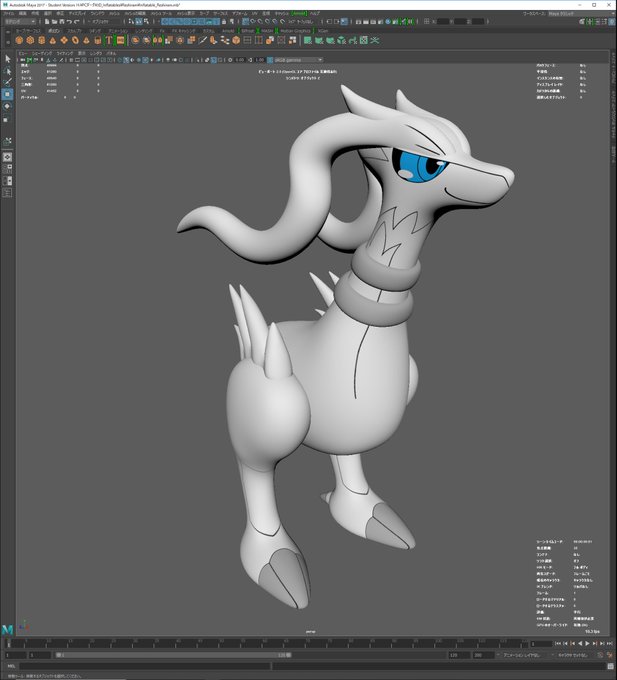617x680 pixels.
Task: Switch to the Motion Graphics shelf tab
Action: (295, 31)
